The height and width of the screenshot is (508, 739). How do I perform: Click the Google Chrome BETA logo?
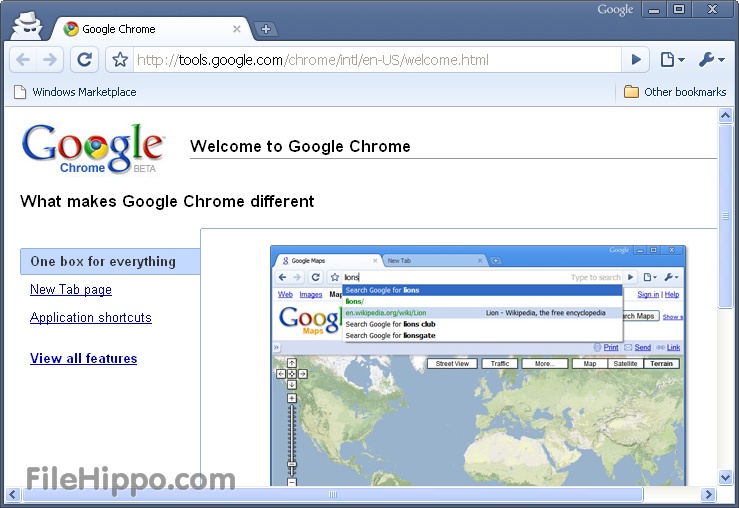pyautogui.click(x=93, y=149)
